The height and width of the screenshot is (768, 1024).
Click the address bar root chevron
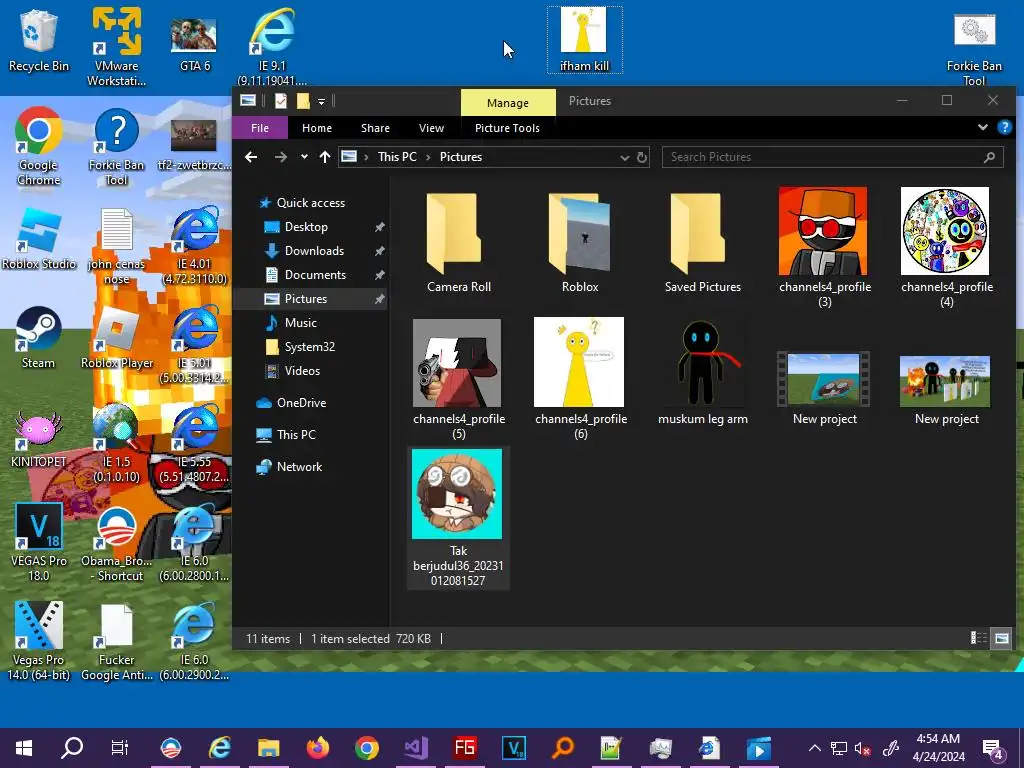[366, 157]
